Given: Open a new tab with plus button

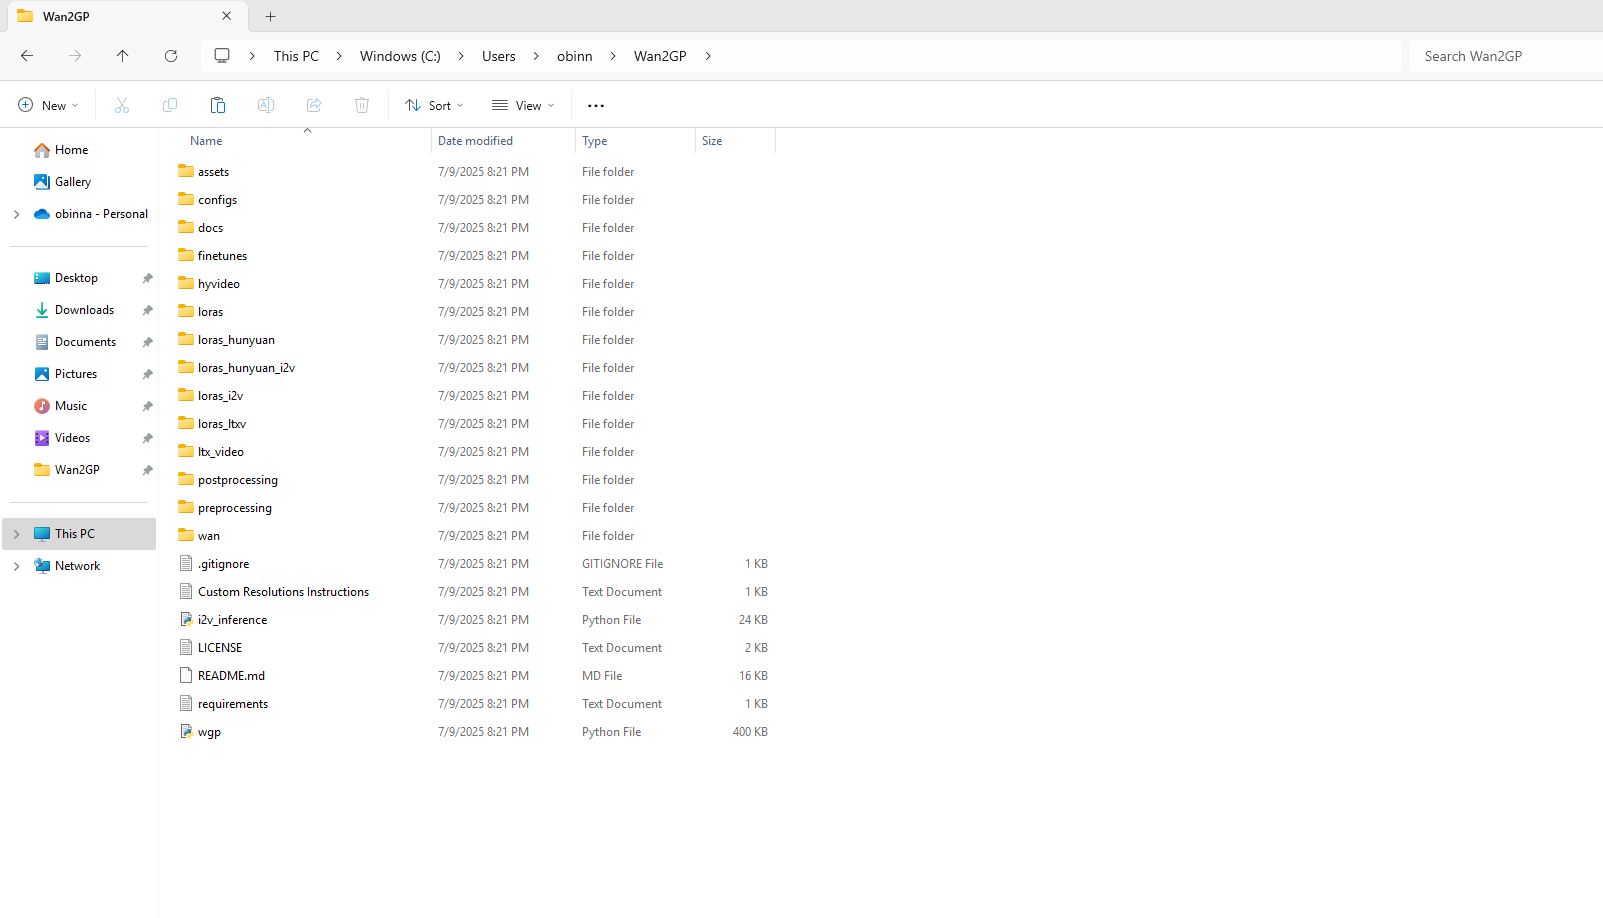Looking at the screenshot, I should point(270,16).
